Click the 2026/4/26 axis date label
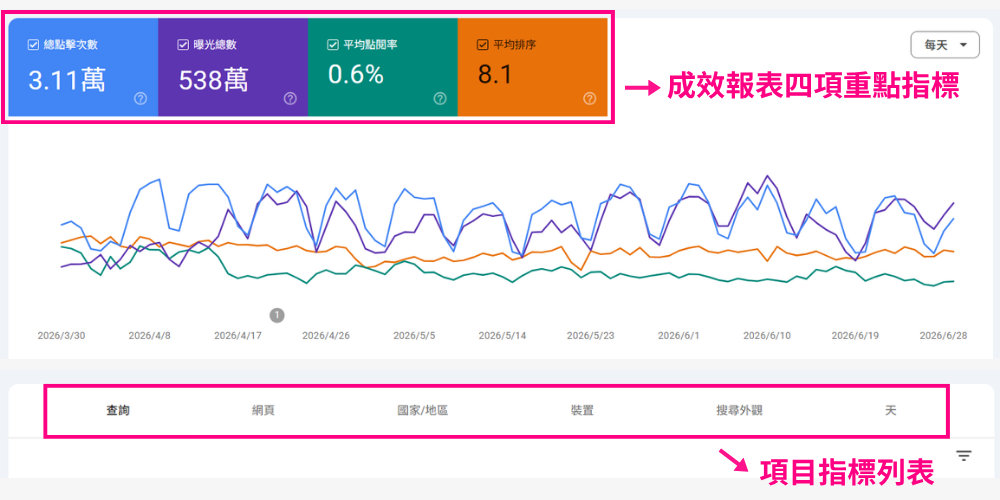Image resolution: width=1000 pixels, height=500 pixels. [326, 335]
